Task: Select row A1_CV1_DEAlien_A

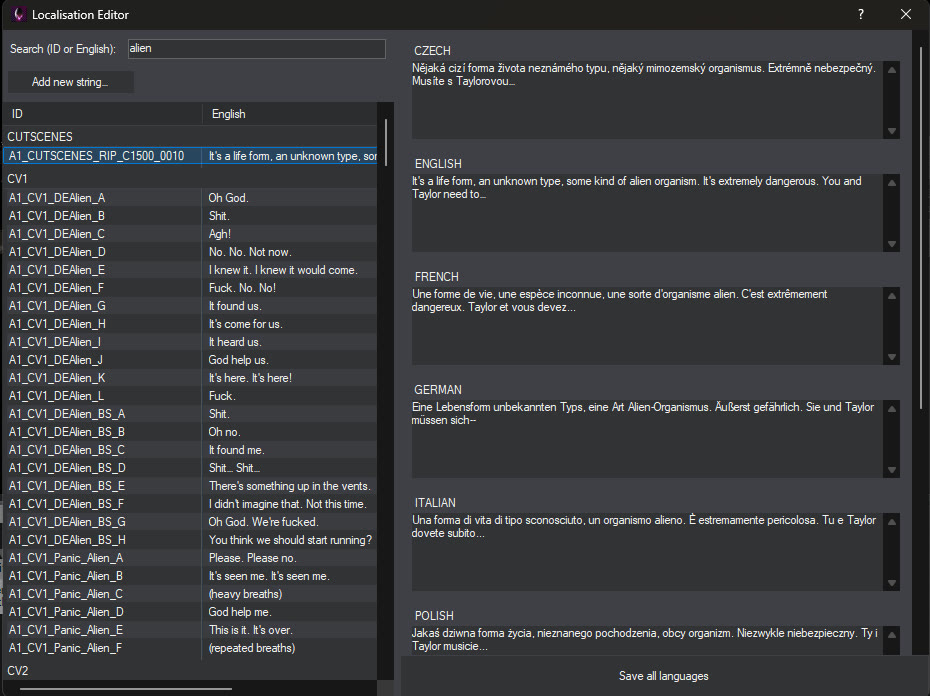Action: (x=190, y=198)
